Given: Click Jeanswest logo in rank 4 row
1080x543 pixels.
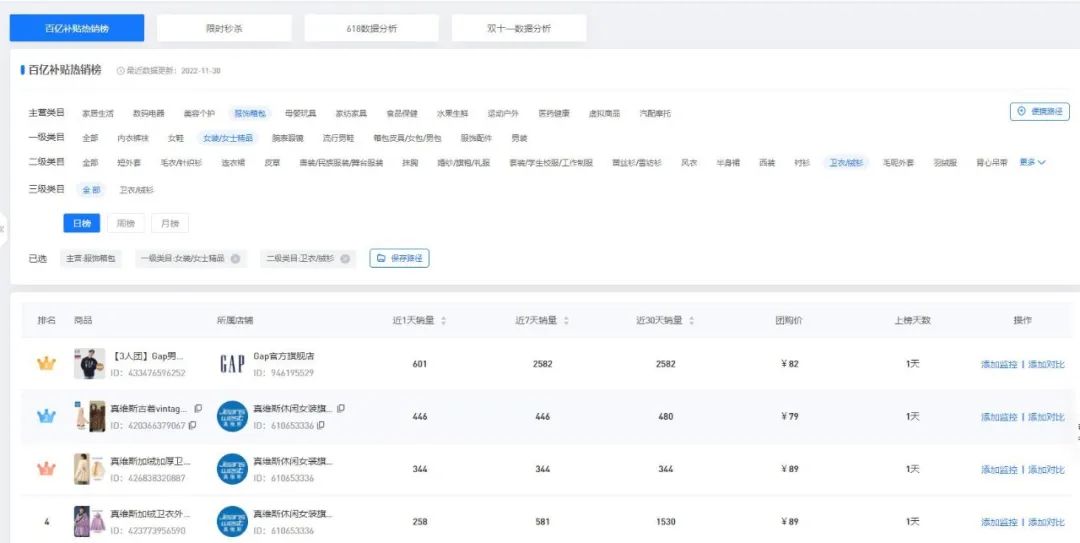Looking at the screenshot, I should 232,522.
